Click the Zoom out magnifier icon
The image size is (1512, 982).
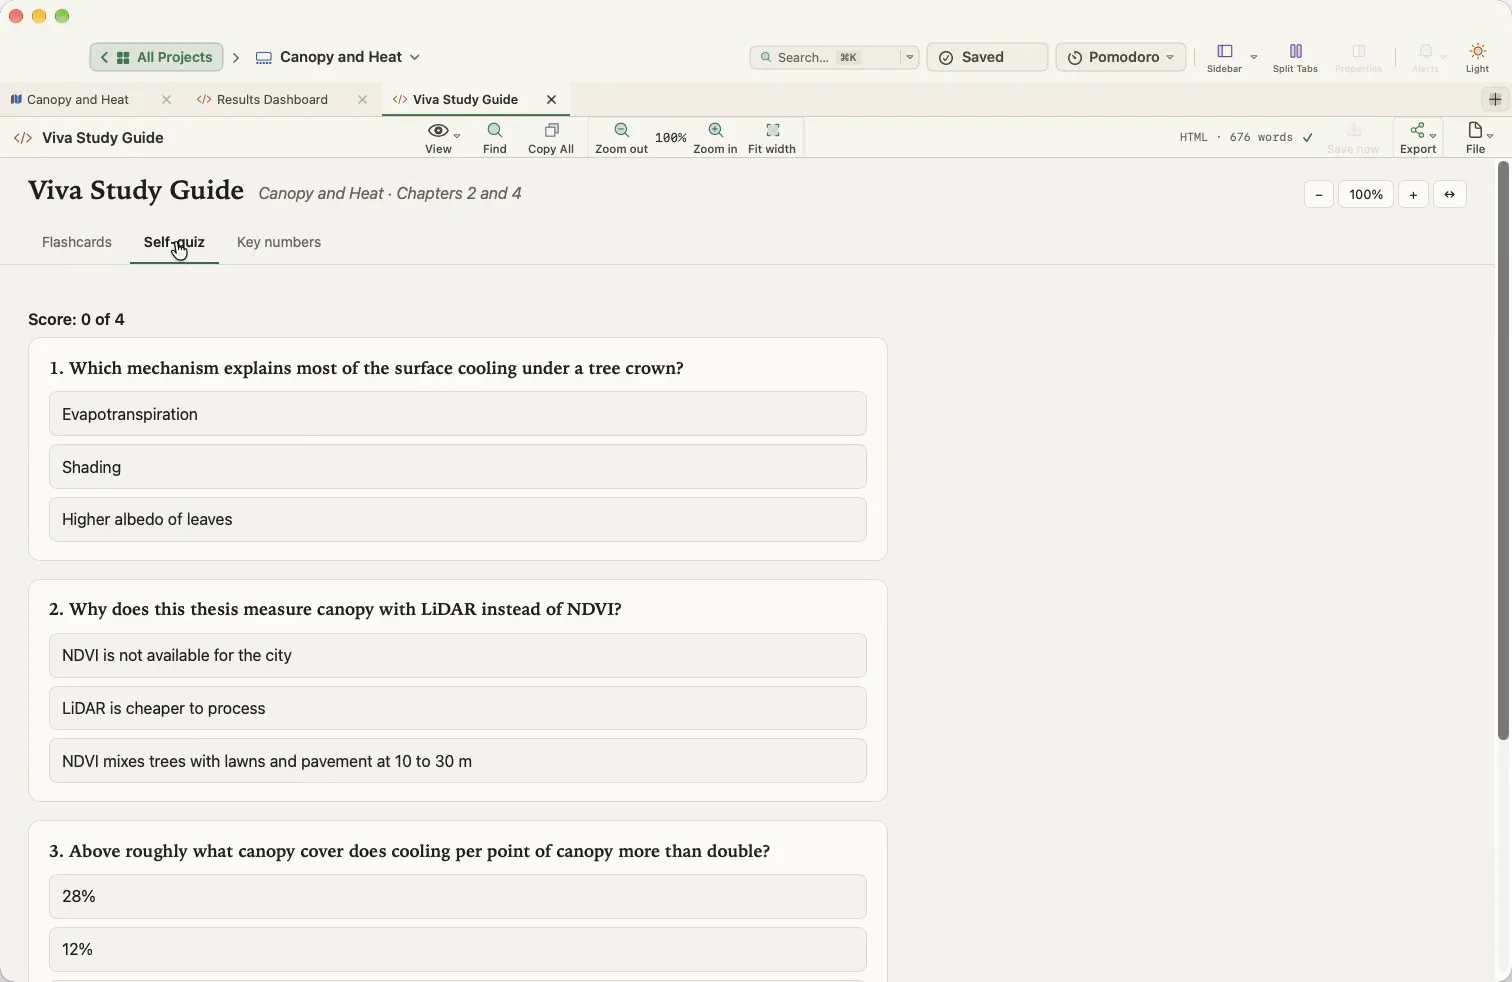point(621,131)
